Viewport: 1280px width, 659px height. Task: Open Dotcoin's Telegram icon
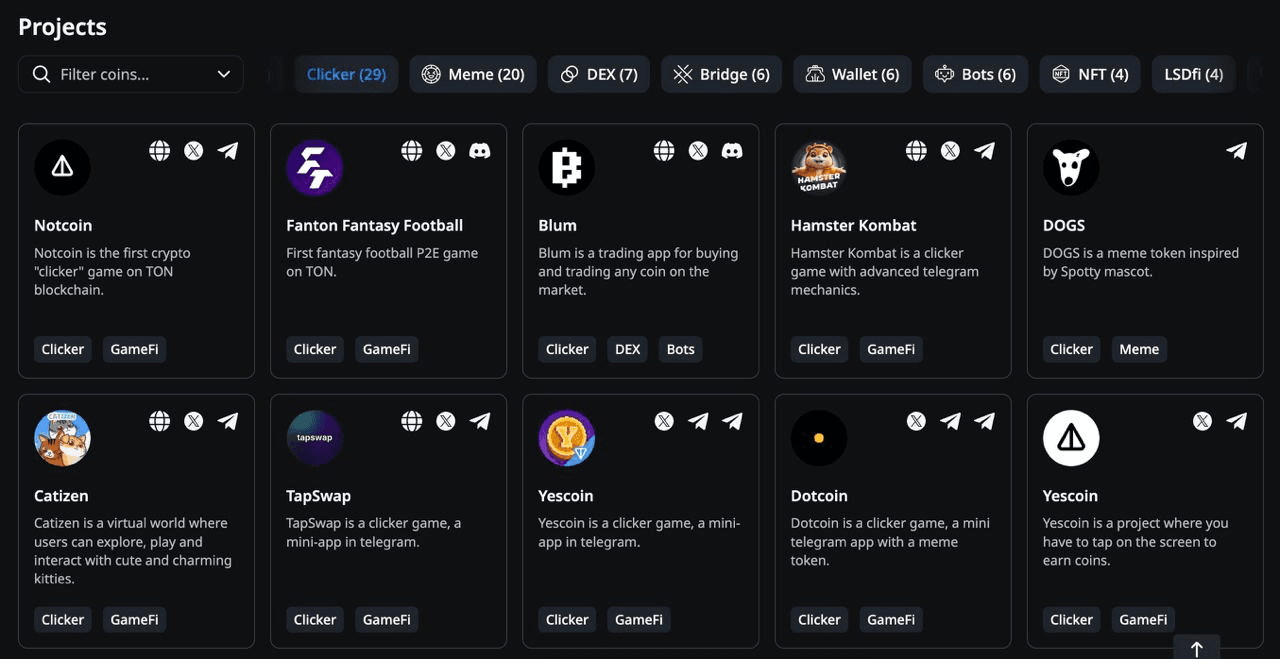click(949, 421)
